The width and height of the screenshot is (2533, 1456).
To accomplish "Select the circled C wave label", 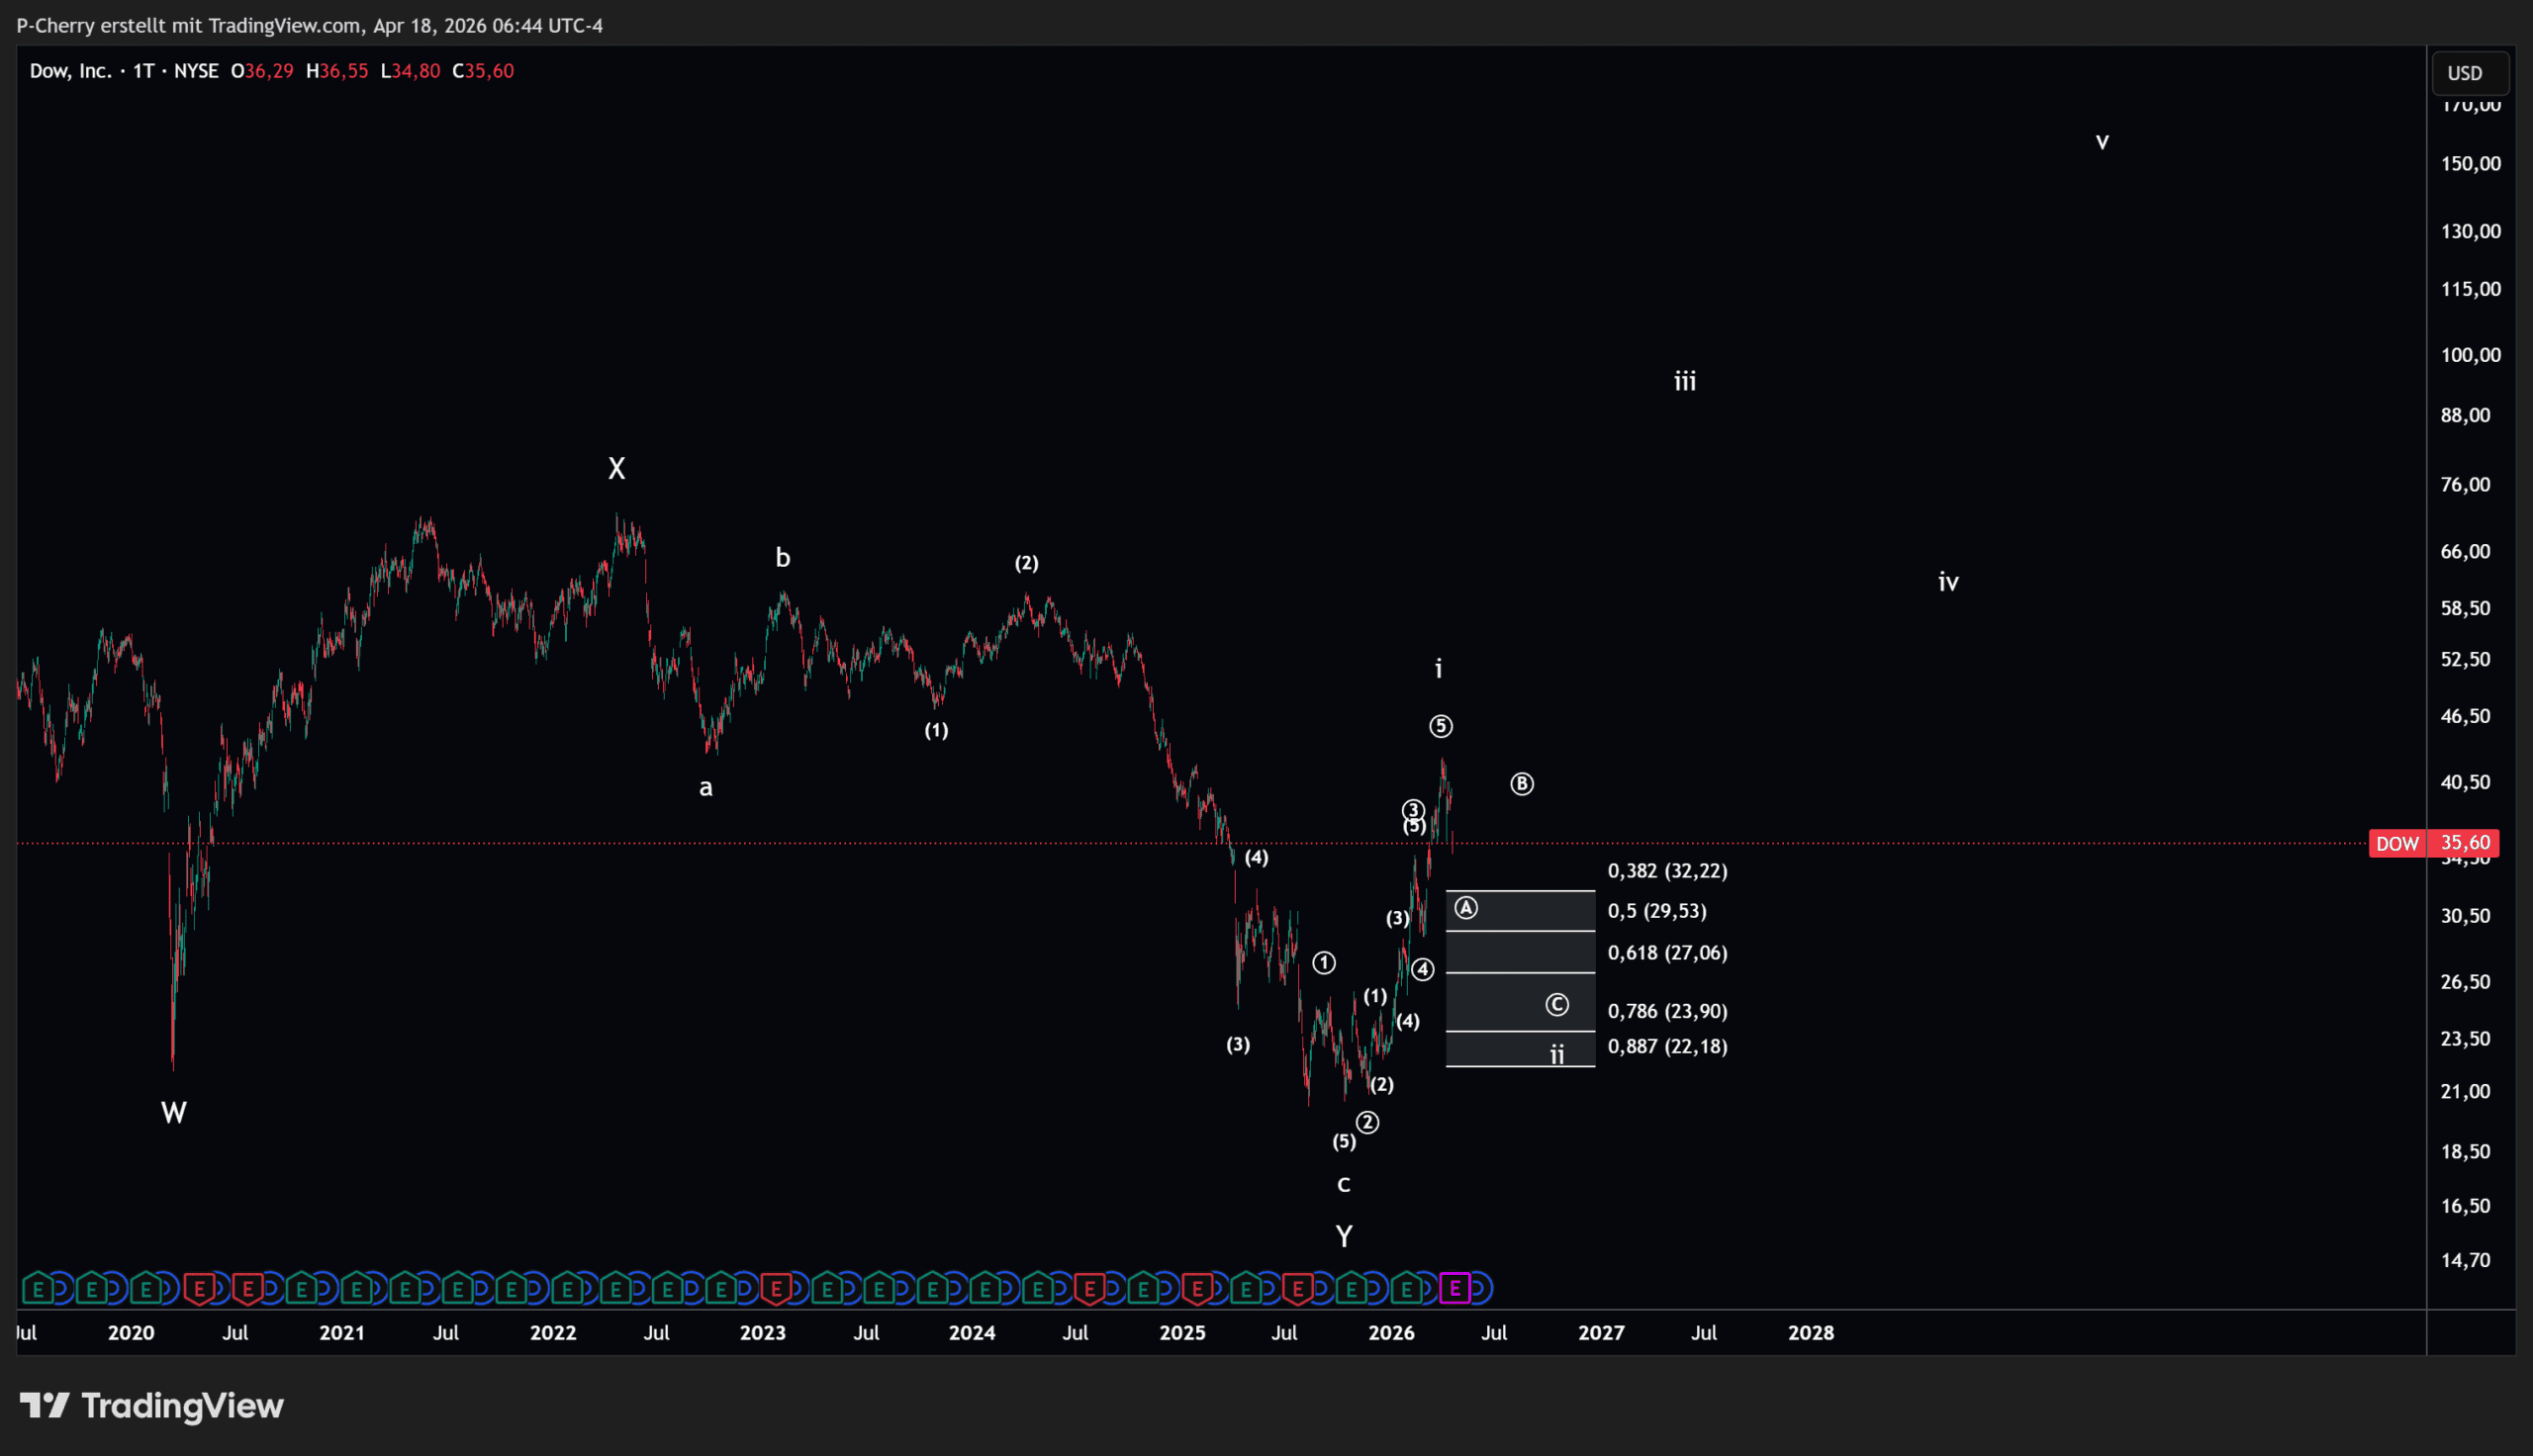I will (x=1556, y=1004).
